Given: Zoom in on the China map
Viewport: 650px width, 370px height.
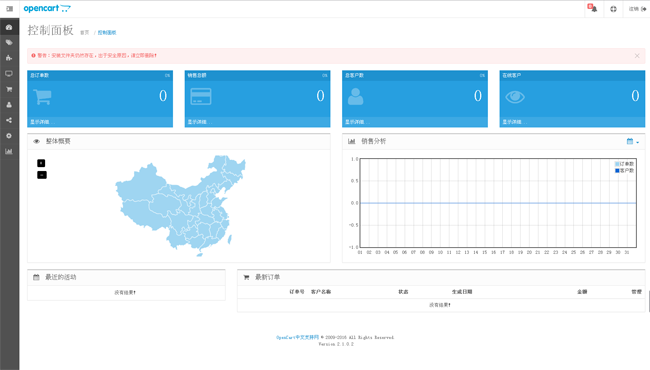Looking at the screenshot, I should (41, 163).
